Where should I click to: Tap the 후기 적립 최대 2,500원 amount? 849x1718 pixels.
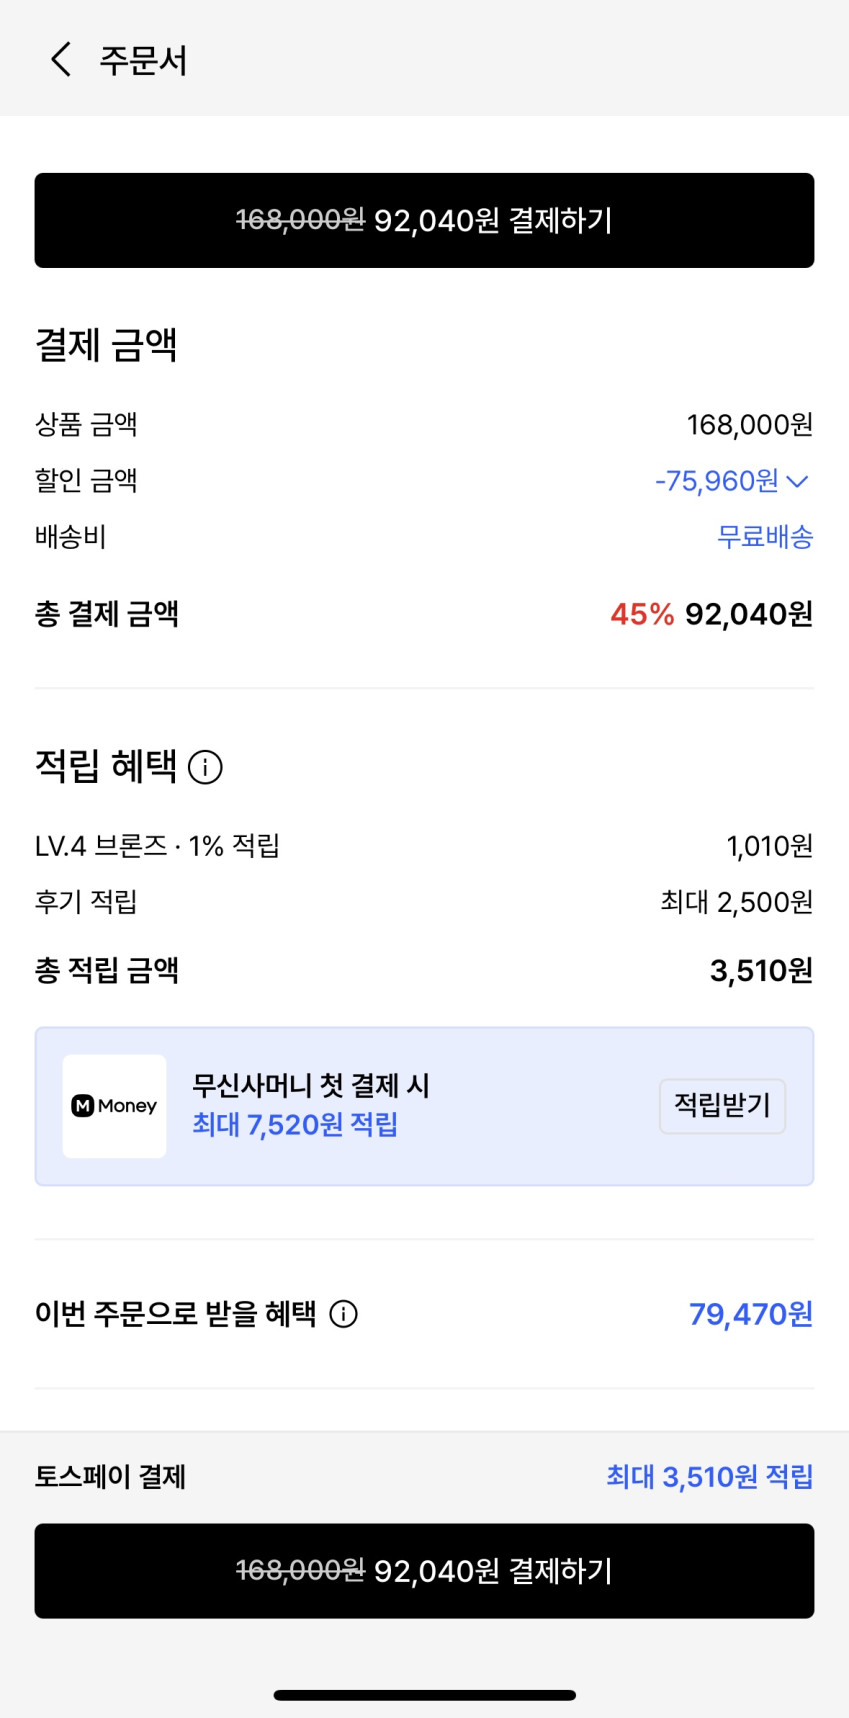[736, 902]
